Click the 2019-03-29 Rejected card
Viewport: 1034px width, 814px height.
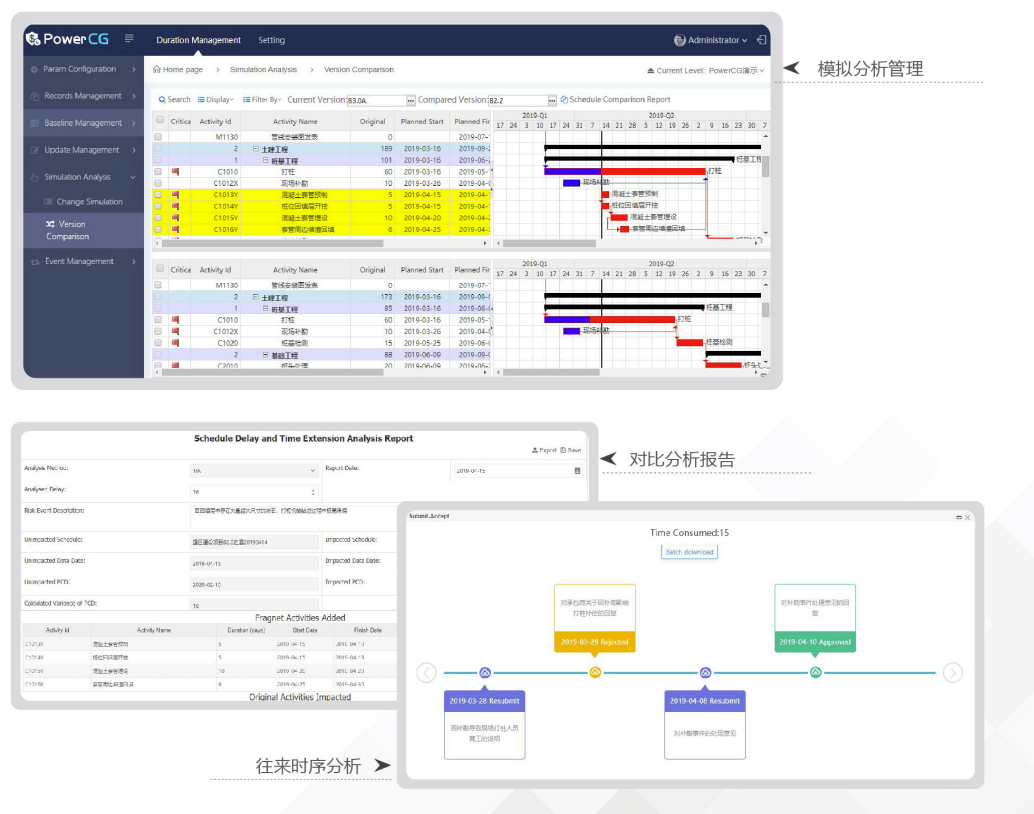click(x=595, y=618)
